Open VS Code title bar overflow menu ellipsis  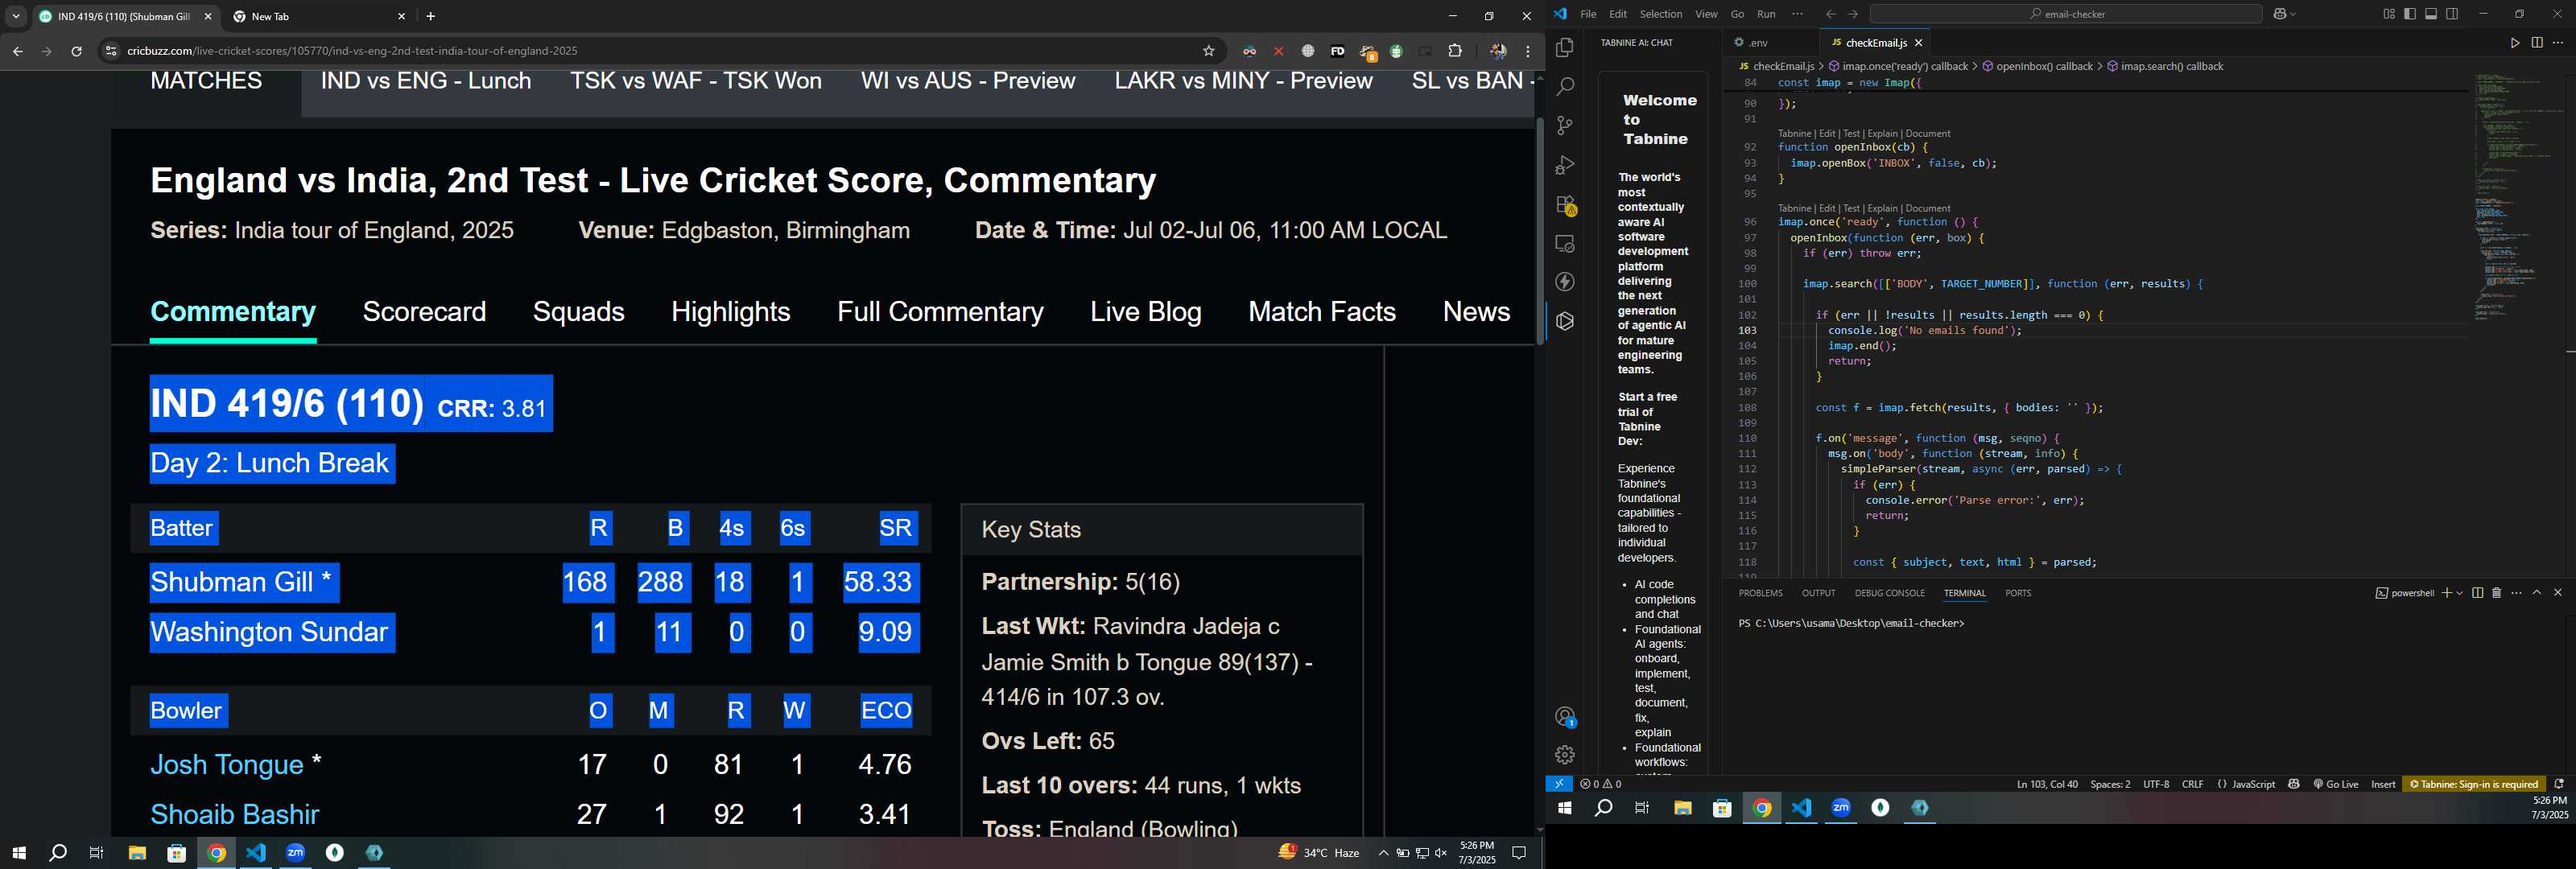tap(1797, 14)
